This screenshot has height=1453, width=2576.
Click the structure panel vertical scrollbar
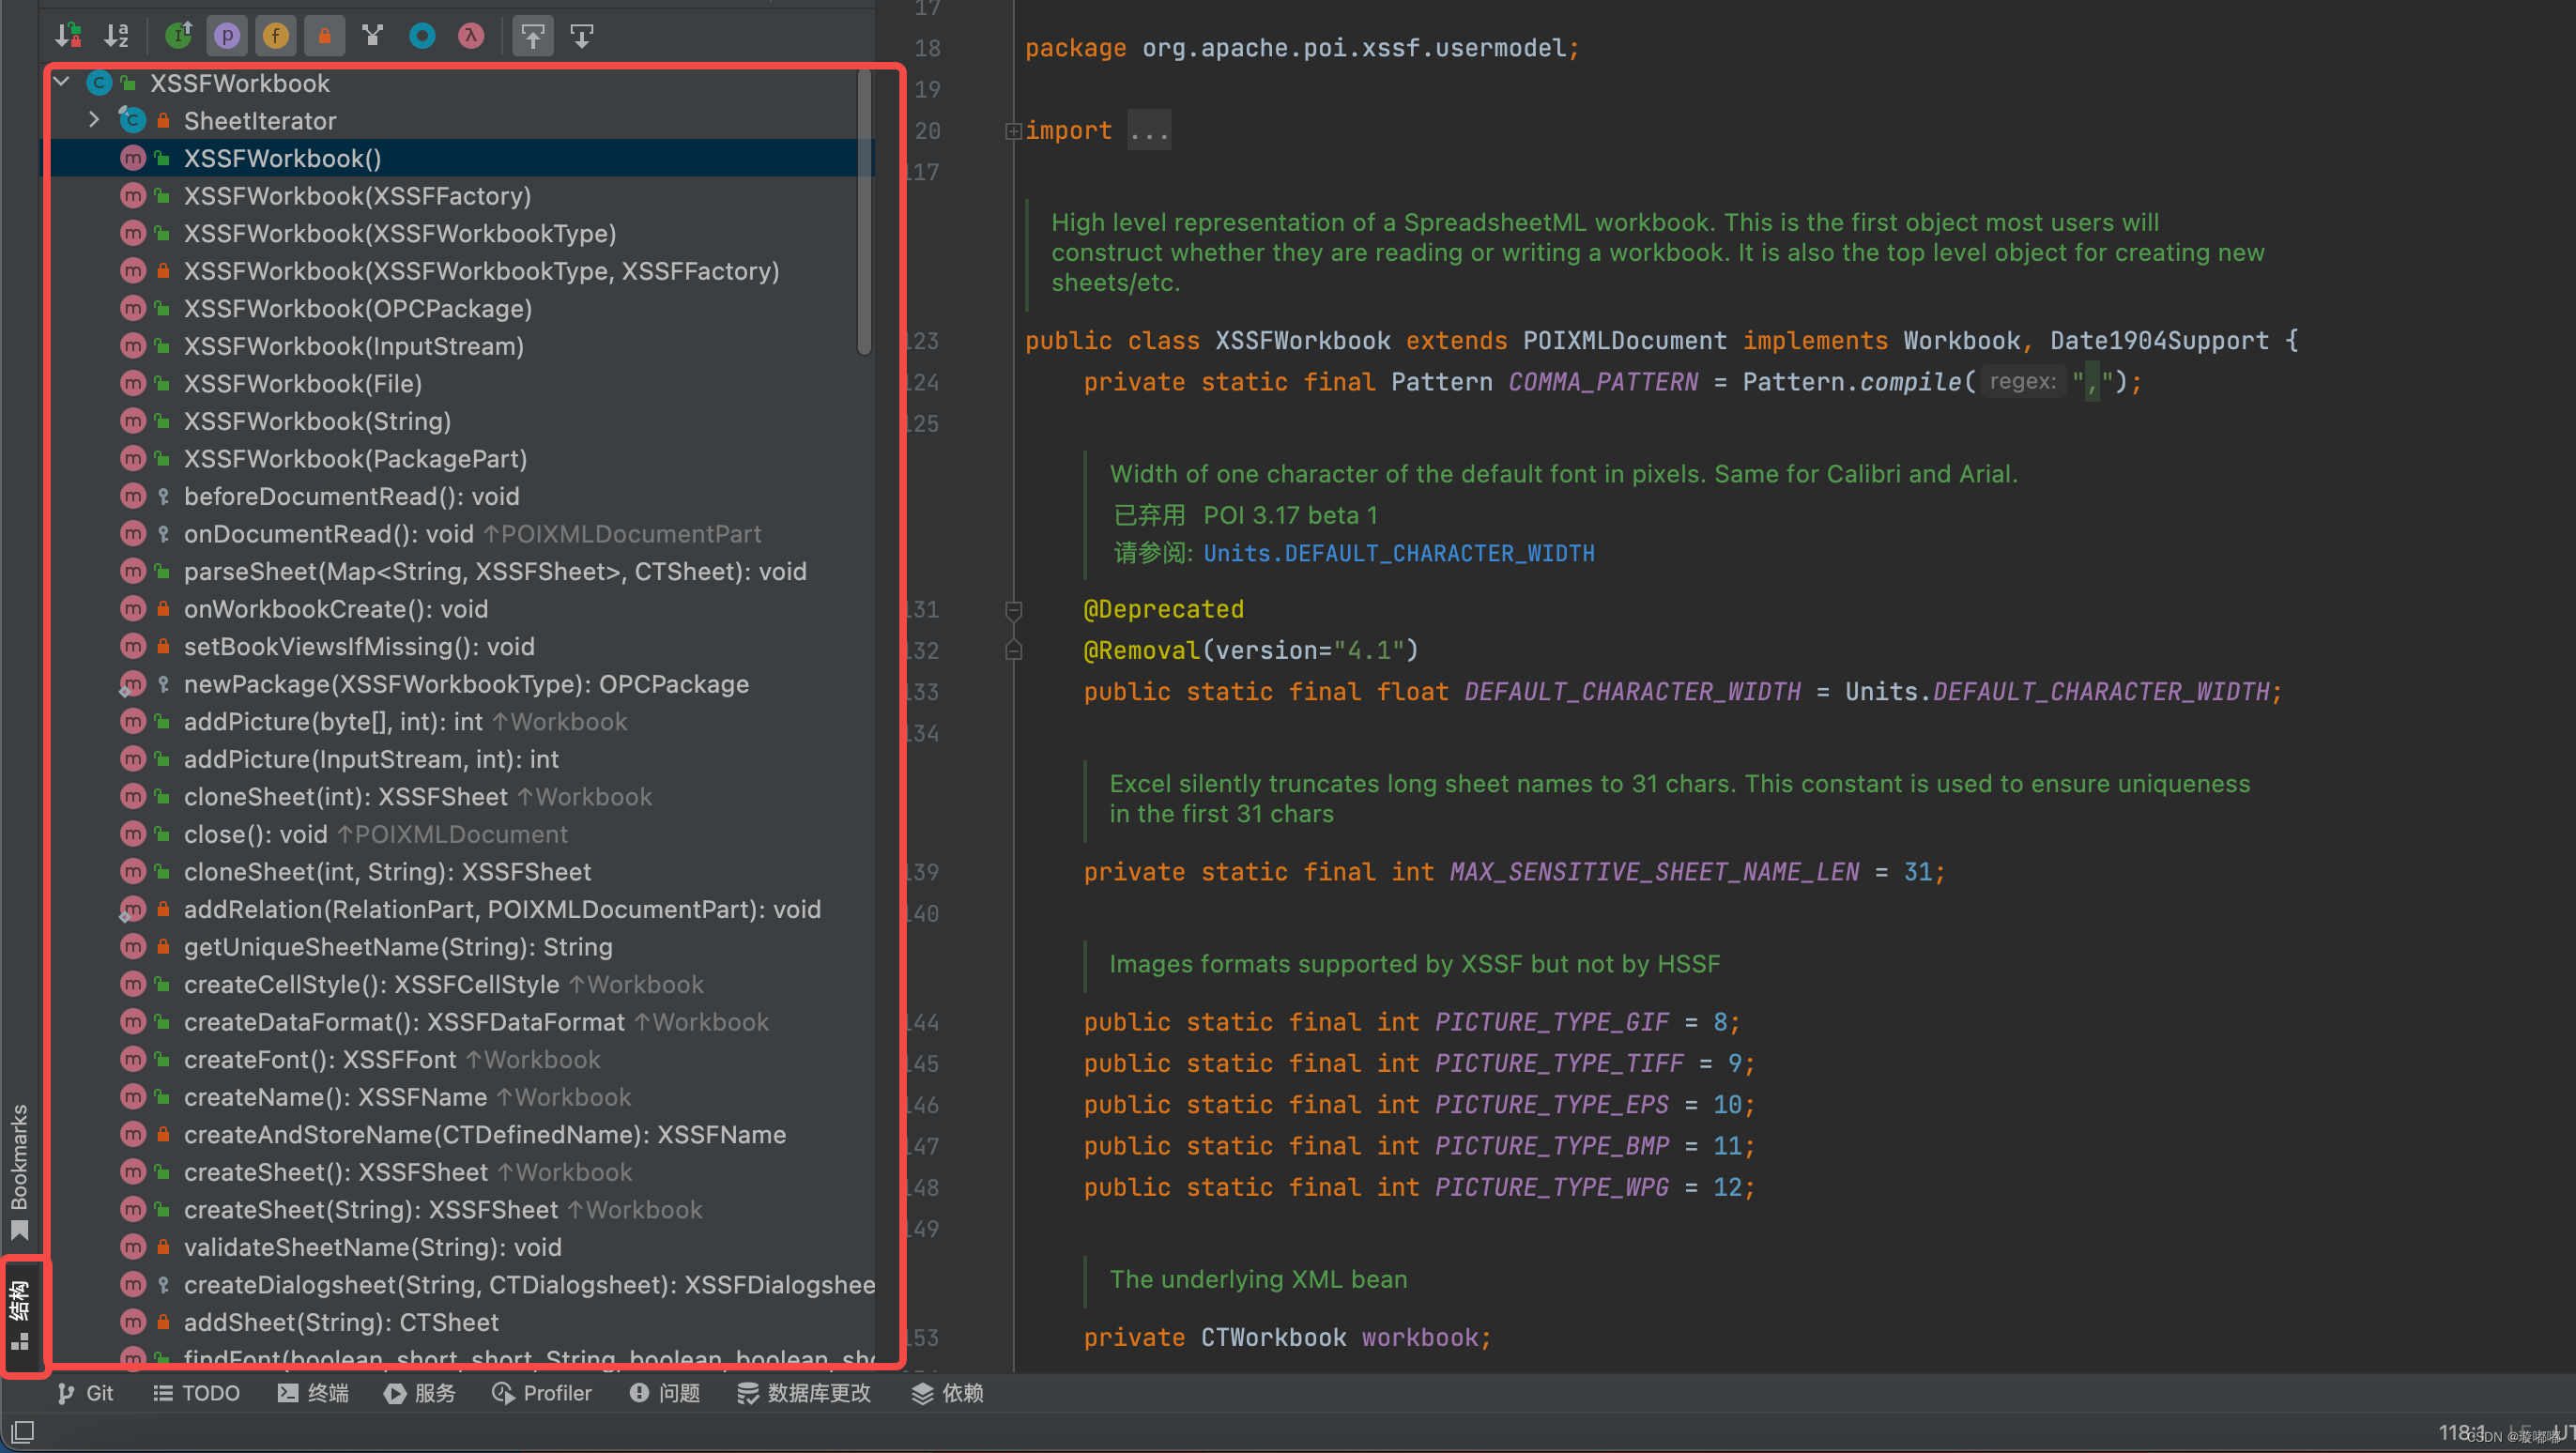pyautogui.click(x=864, y=212)
